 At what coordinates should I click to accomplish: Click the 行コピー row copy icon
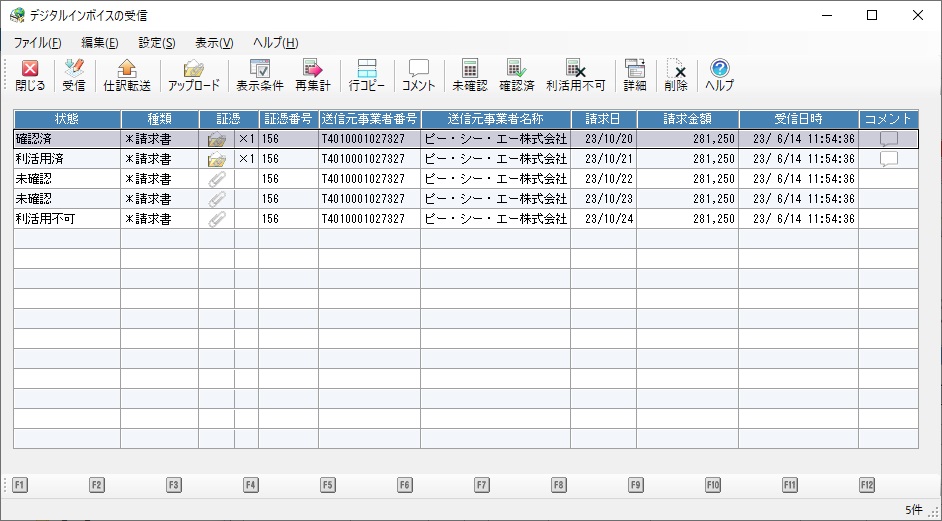[366, 75]
